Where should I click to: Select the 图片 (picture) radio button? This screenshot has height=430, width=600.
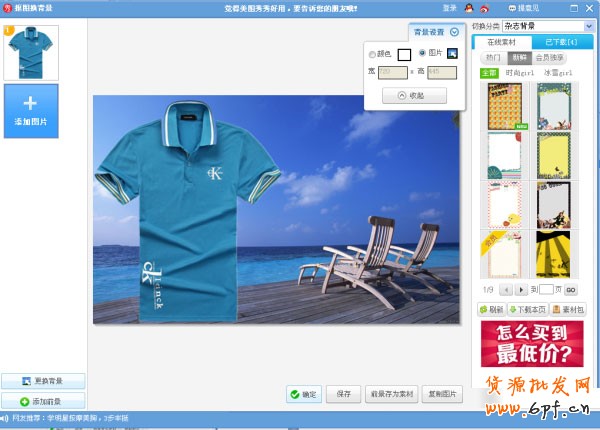coord(422,53)
